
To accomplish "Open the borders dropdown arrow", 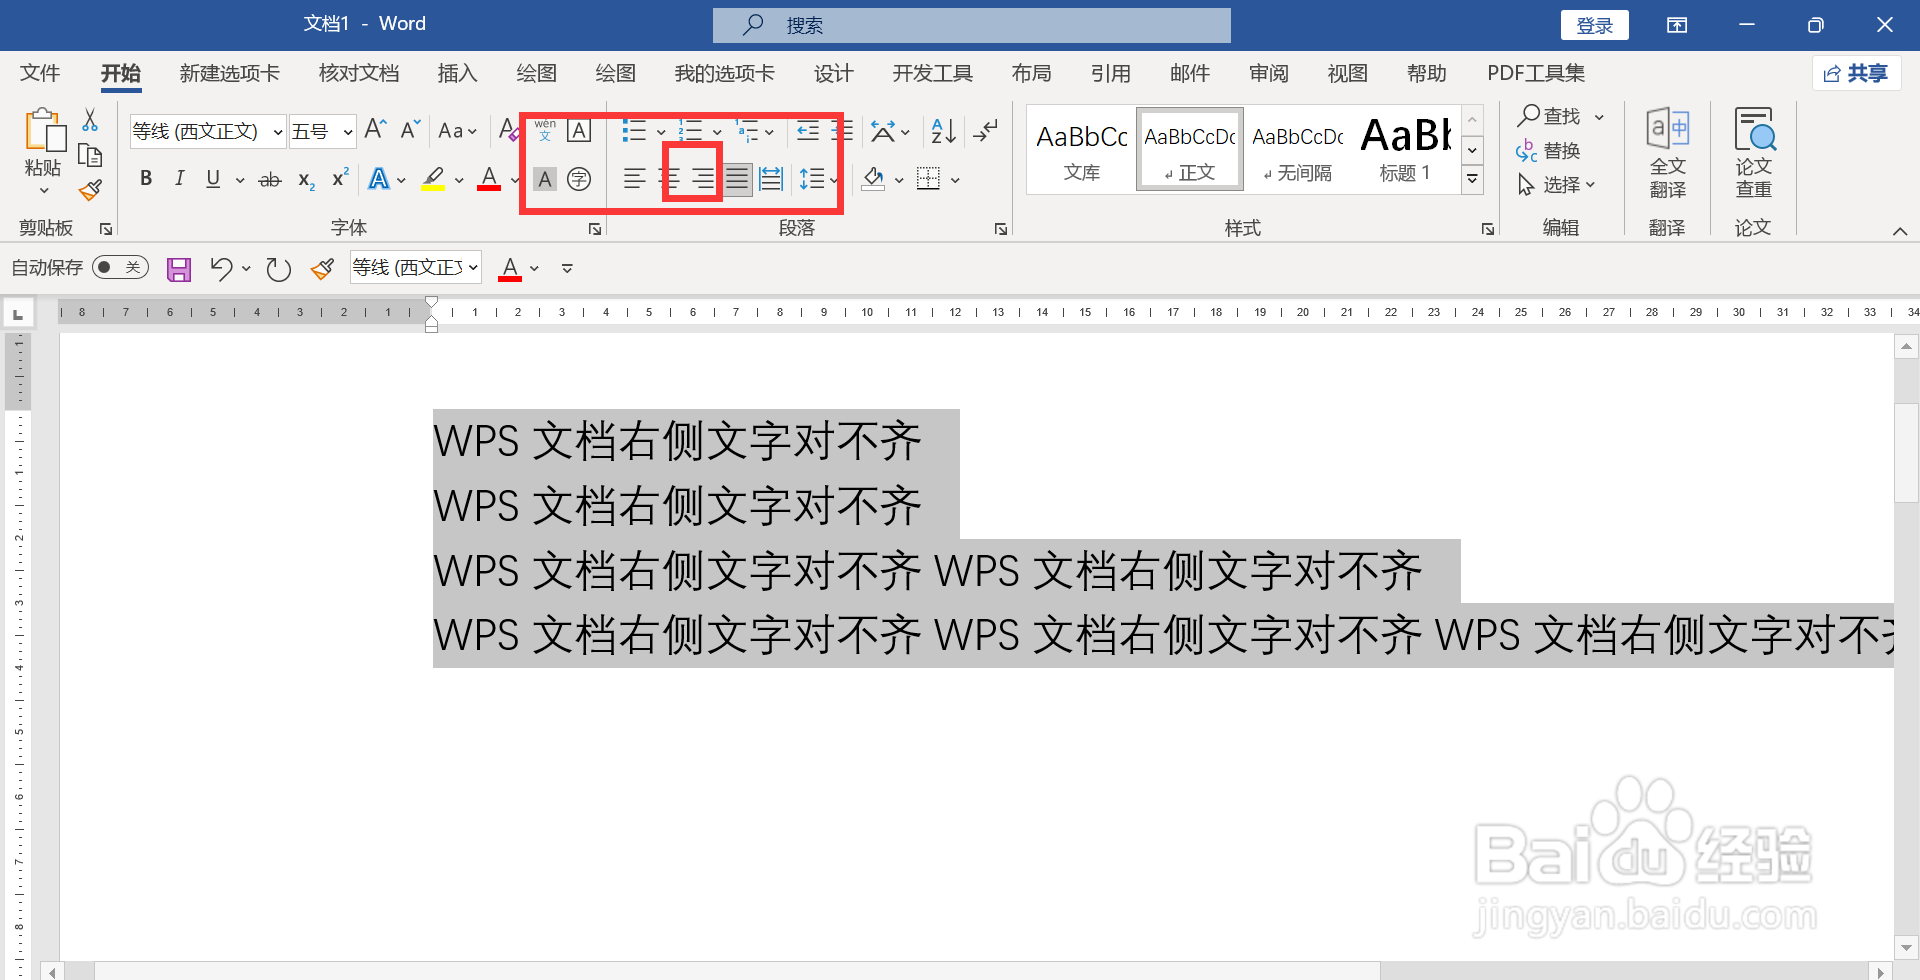I will click(955, 180).
